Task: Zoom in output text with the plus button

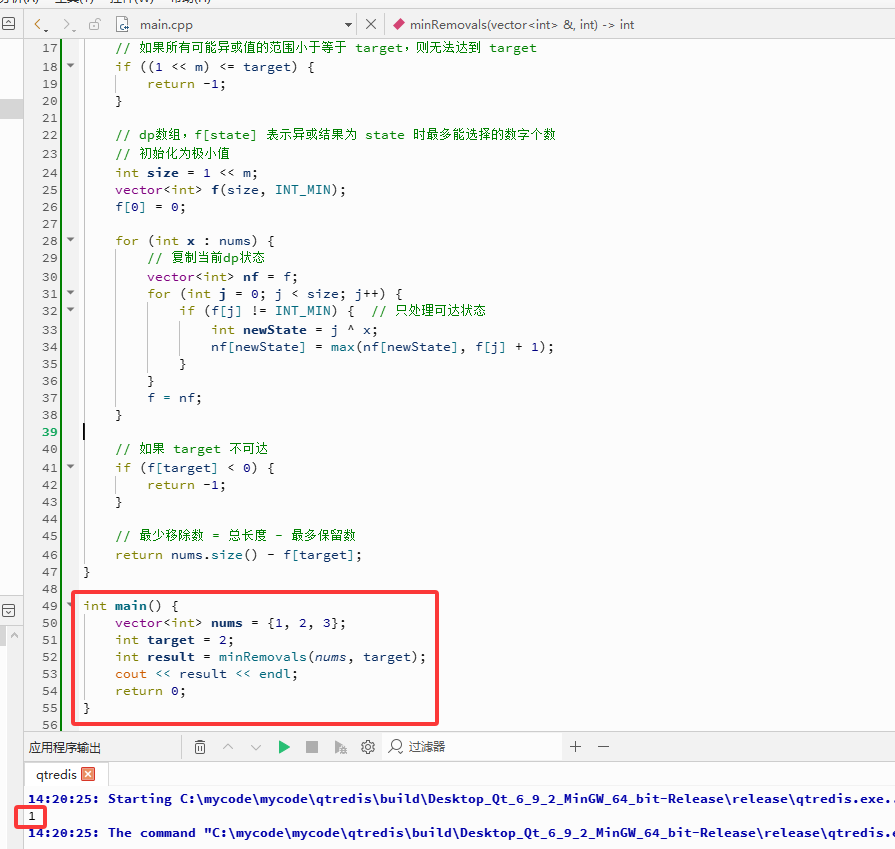Action: pos(575,746)
